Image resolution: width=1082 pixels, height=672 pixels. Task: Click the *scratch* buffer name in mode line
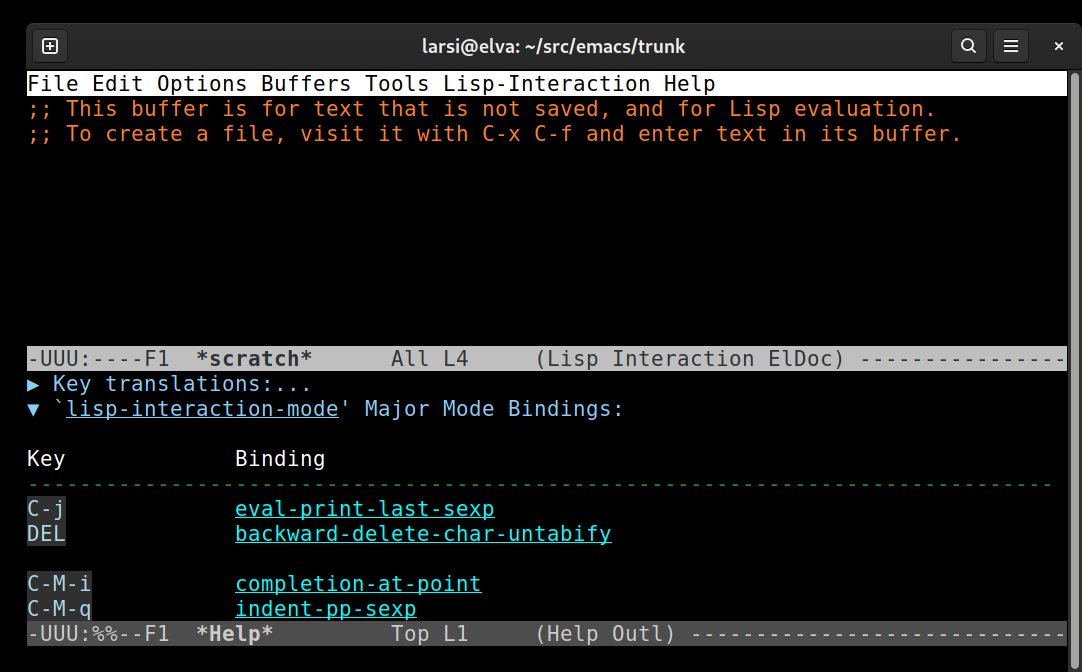click(254, 359)
